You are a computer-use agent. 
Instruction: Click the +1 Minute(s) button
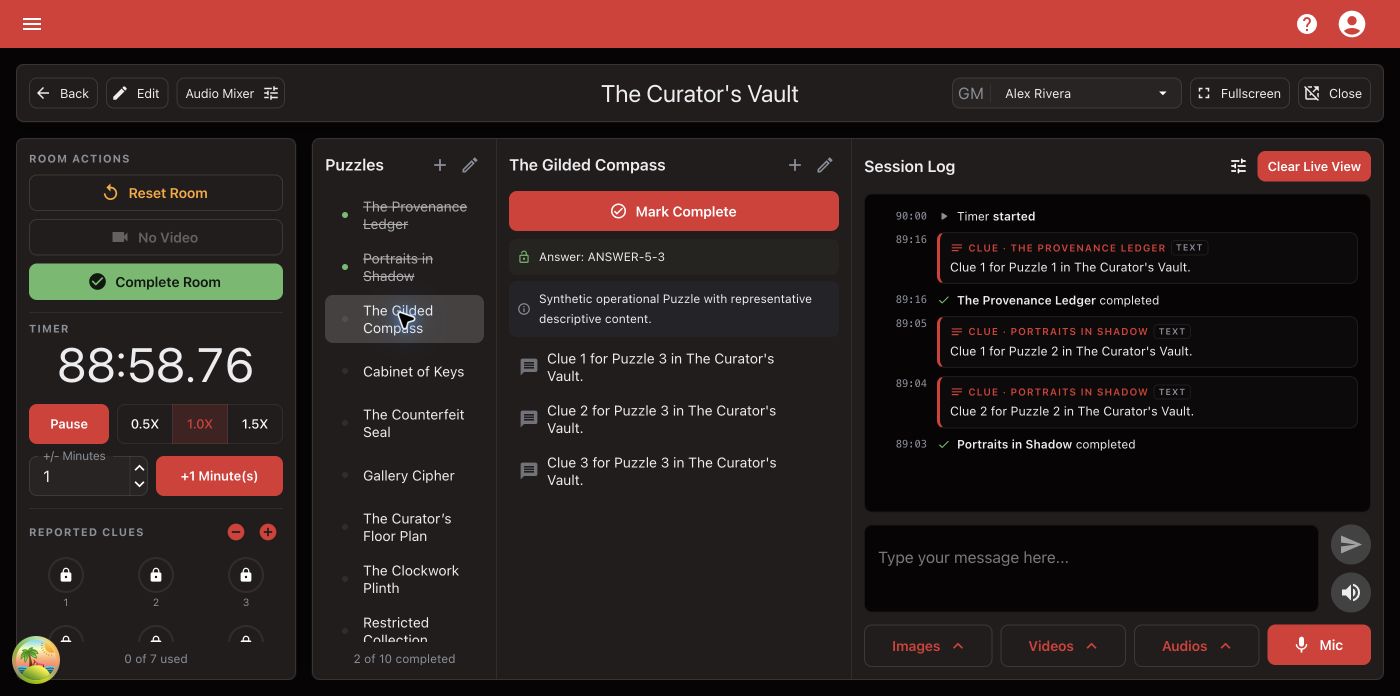point(219,476)
